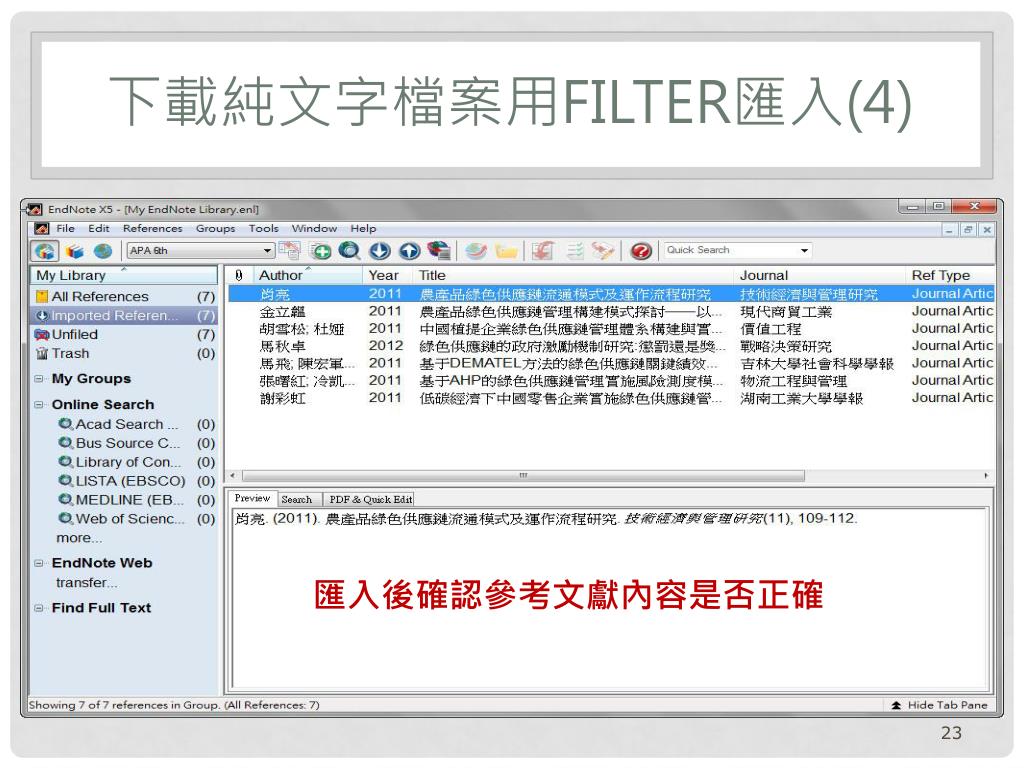Open the Quick Search dropdown arrow
Image resolution: width=1024 pixels, height=768 pixels.
[805, 250]
